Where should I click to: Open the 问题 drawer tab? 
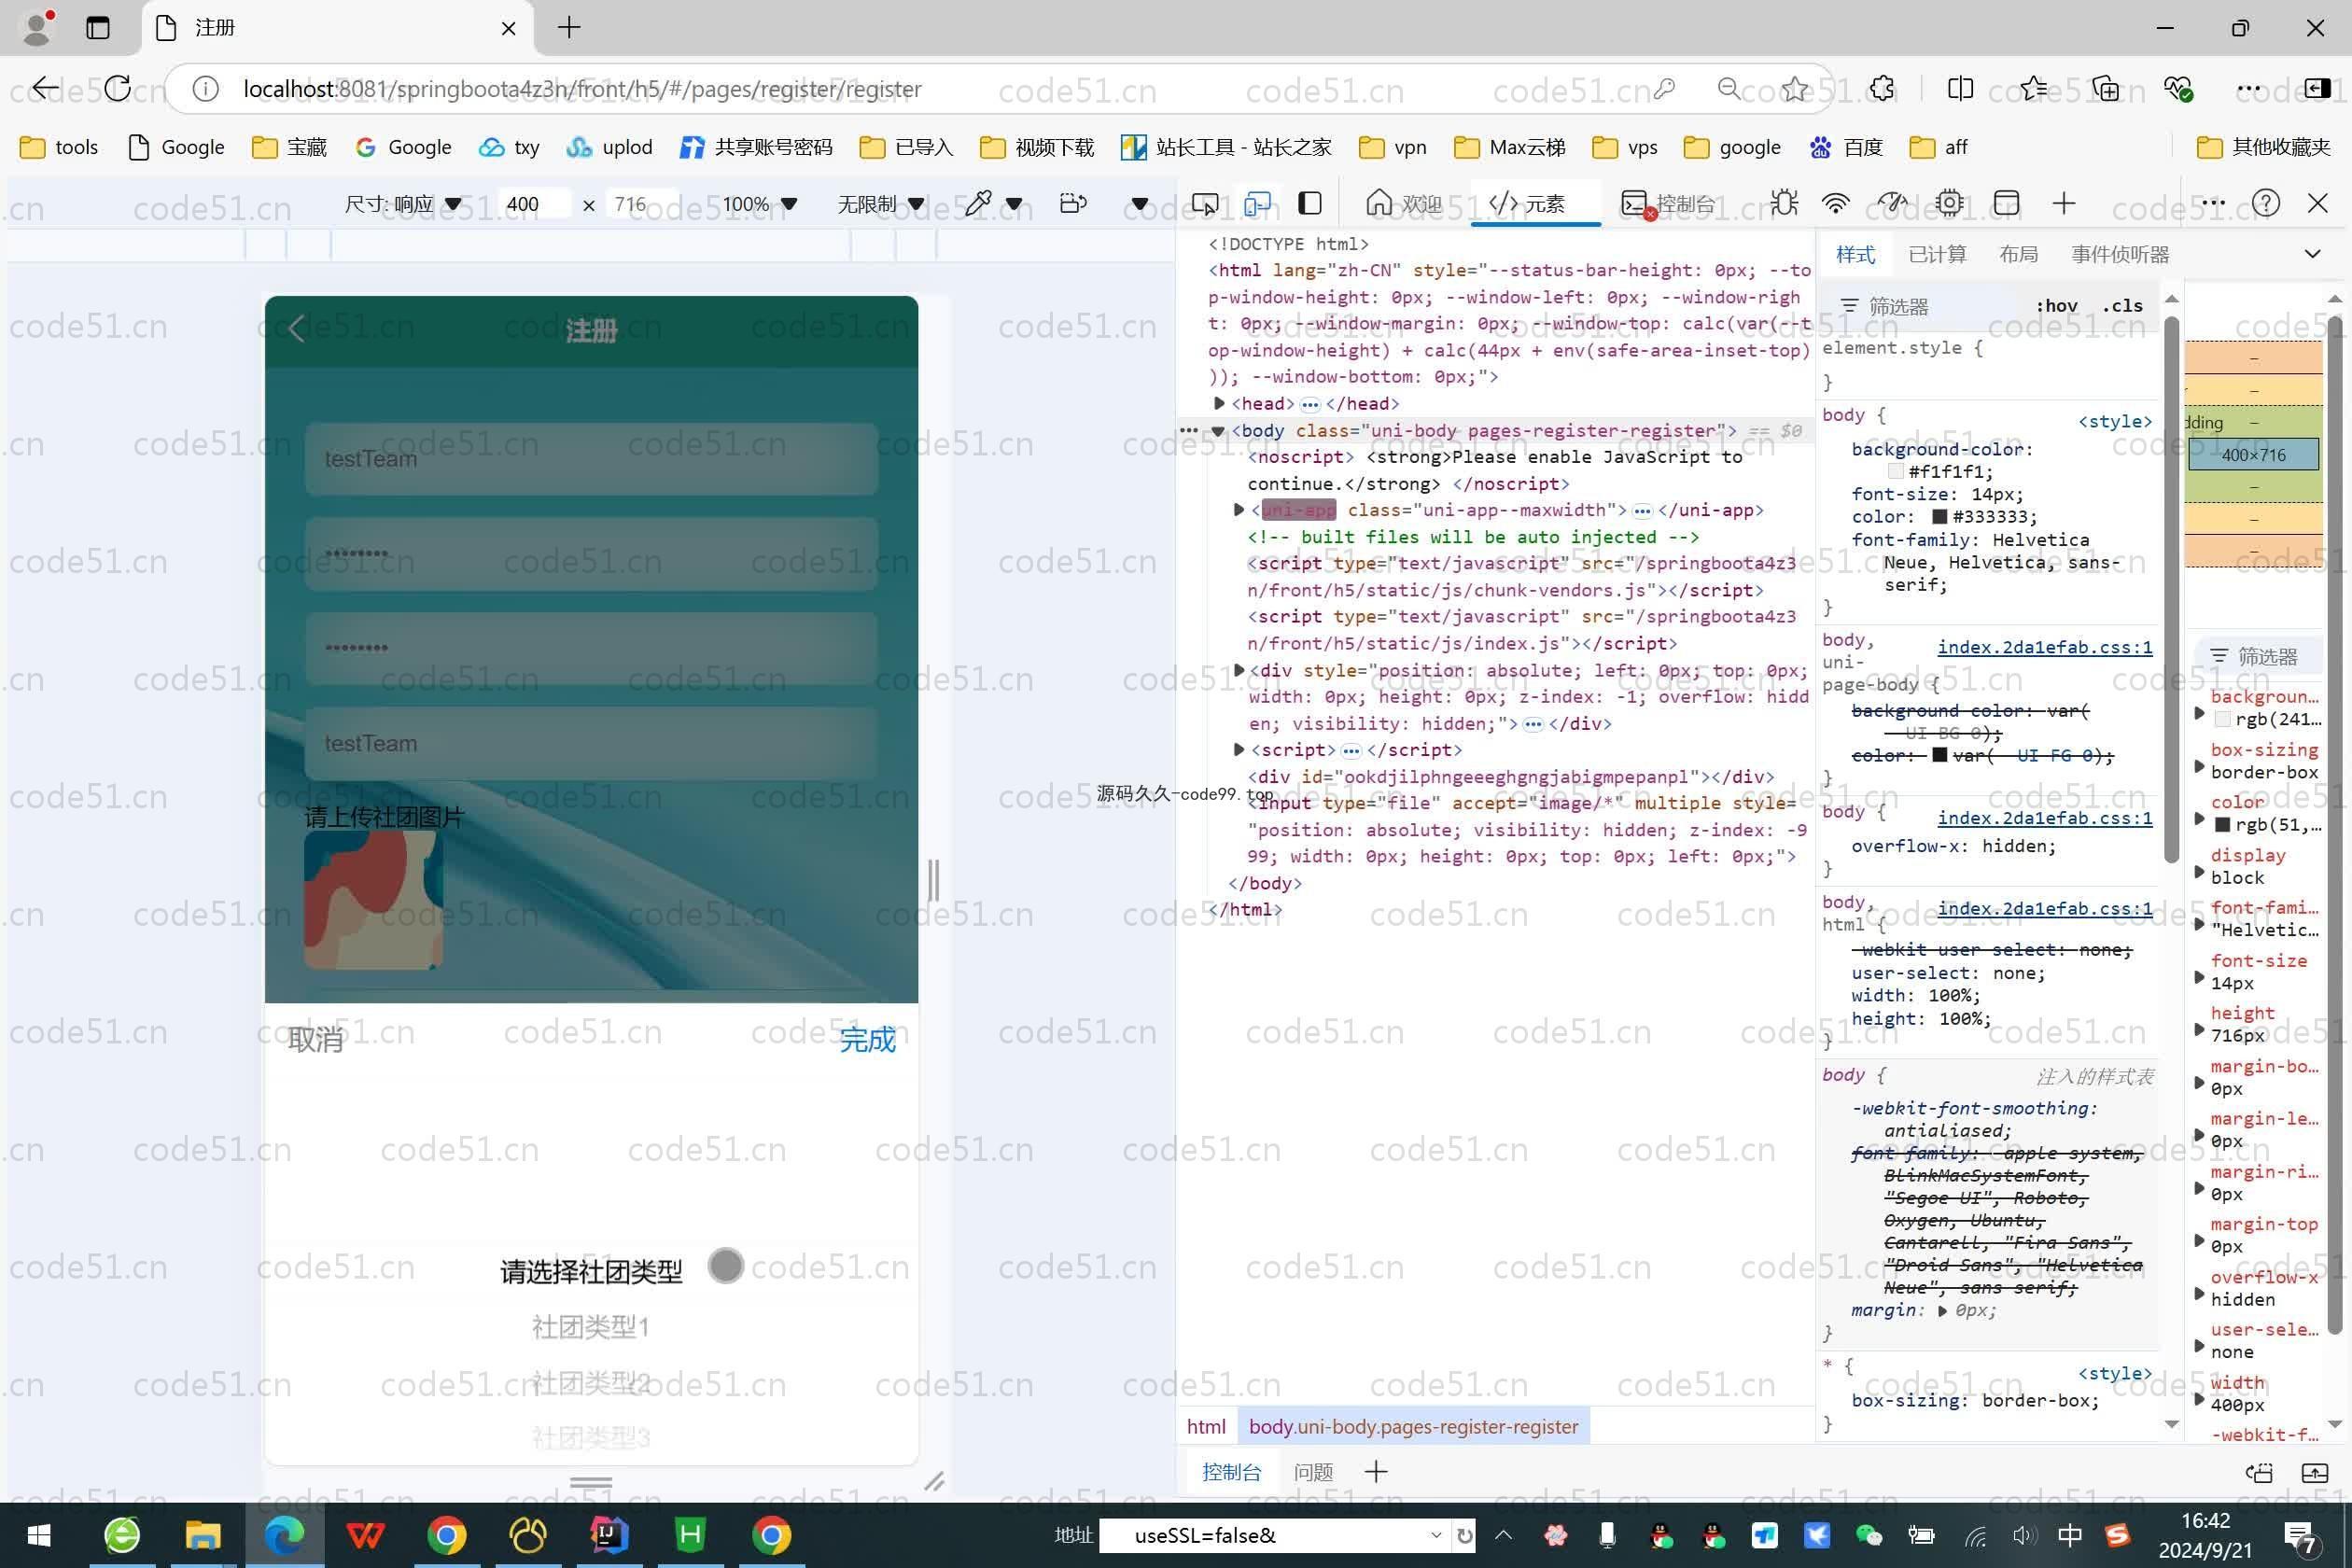1313,1472
